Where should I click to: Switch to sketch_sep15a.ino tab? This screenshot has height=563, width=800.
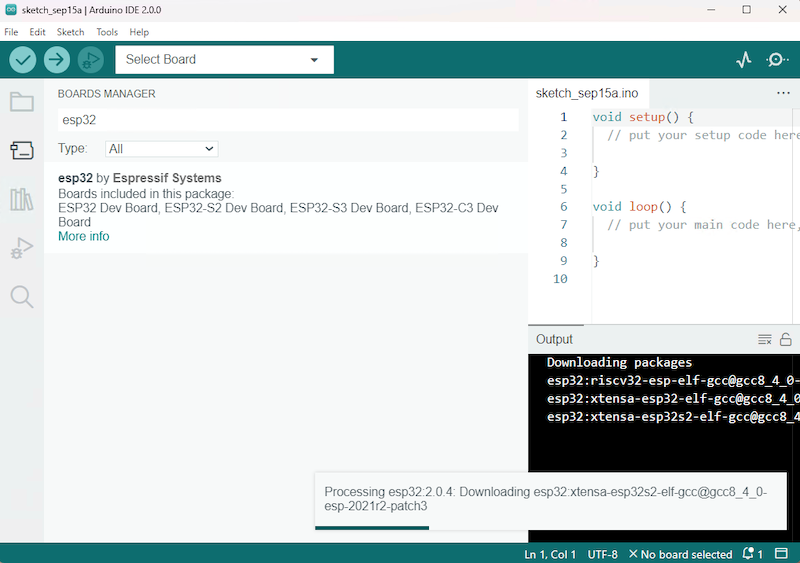(x=587, y=93)
